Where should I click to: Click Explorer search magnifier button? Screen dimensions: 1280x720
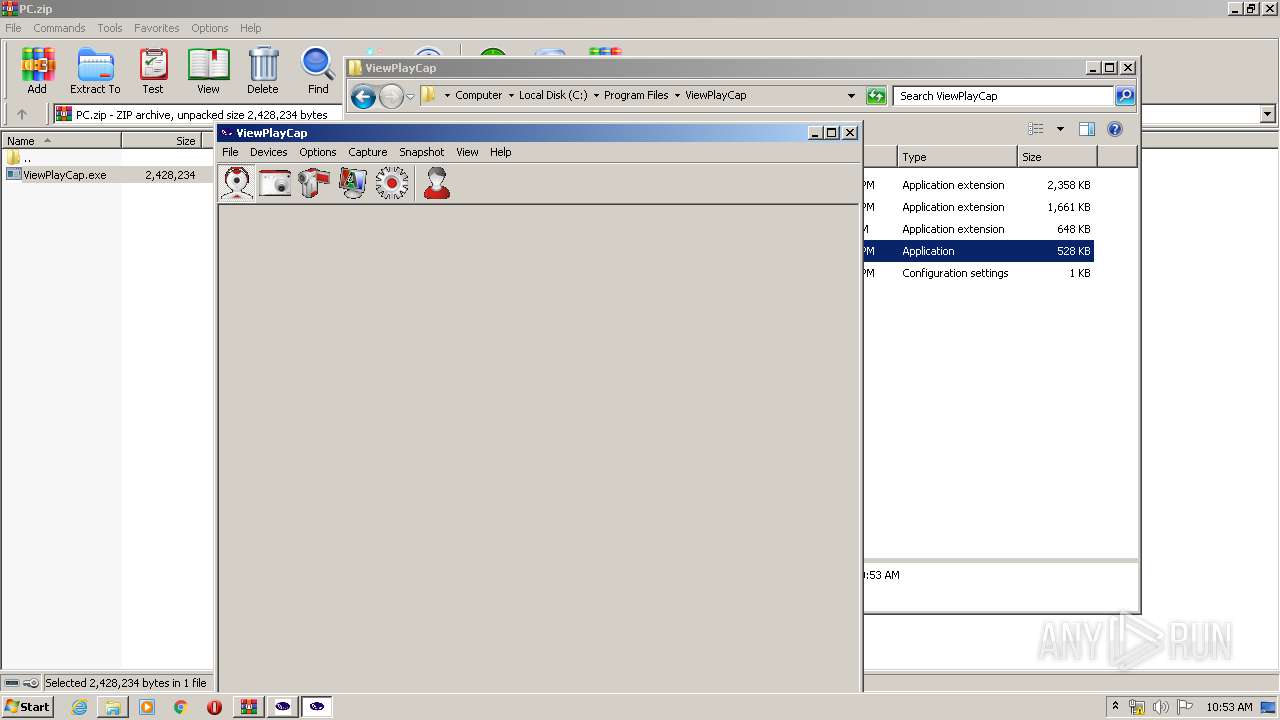click(1125, 96)
